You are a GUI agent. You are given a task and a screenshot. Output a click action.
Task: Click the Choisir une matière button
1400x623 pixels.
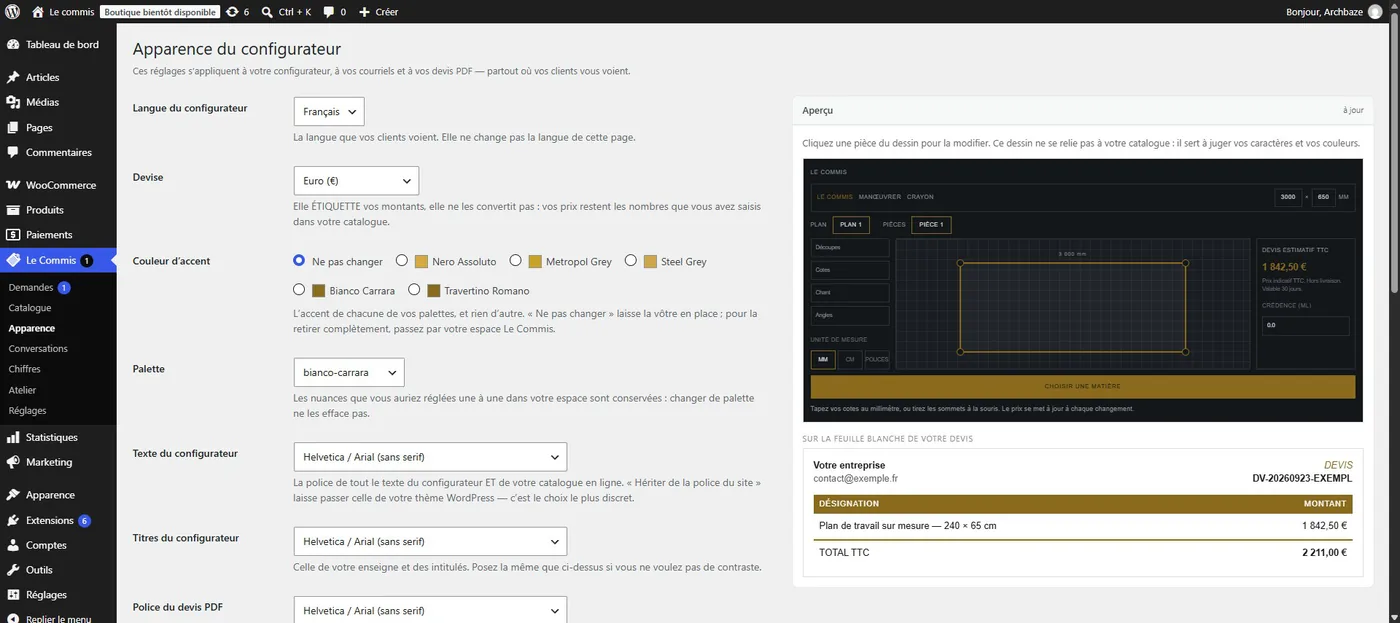pos(1082,386)
